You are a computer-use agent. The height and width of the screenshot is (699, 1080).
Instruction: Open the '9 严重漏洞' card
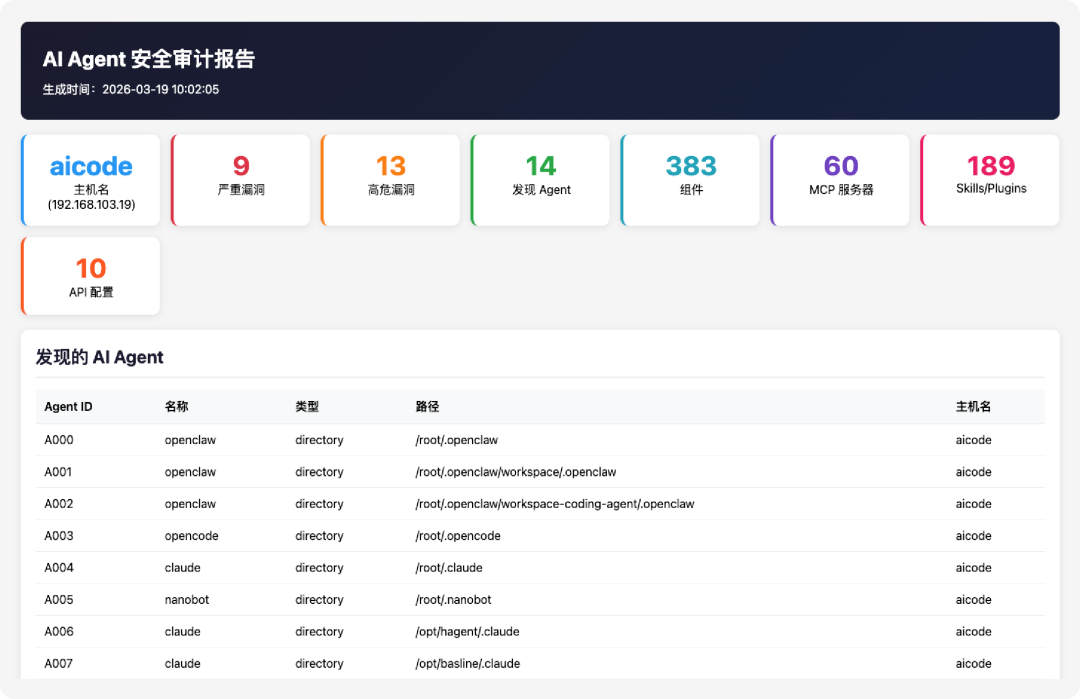(240, 180)
